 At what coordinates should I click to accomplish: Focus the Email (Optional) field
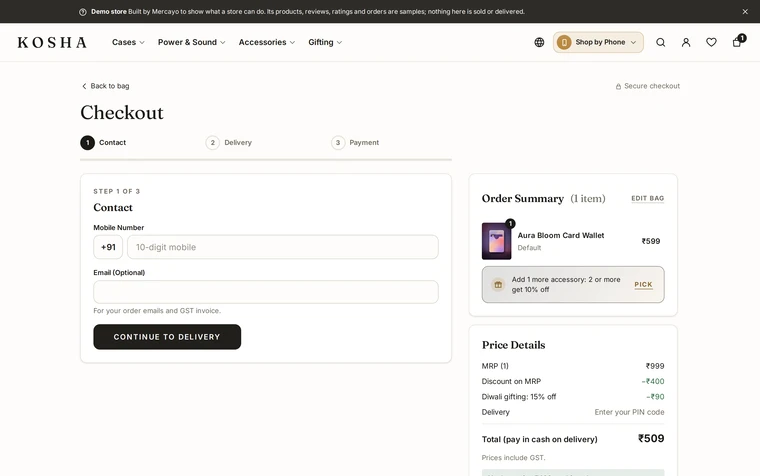[x=266, y=292]
